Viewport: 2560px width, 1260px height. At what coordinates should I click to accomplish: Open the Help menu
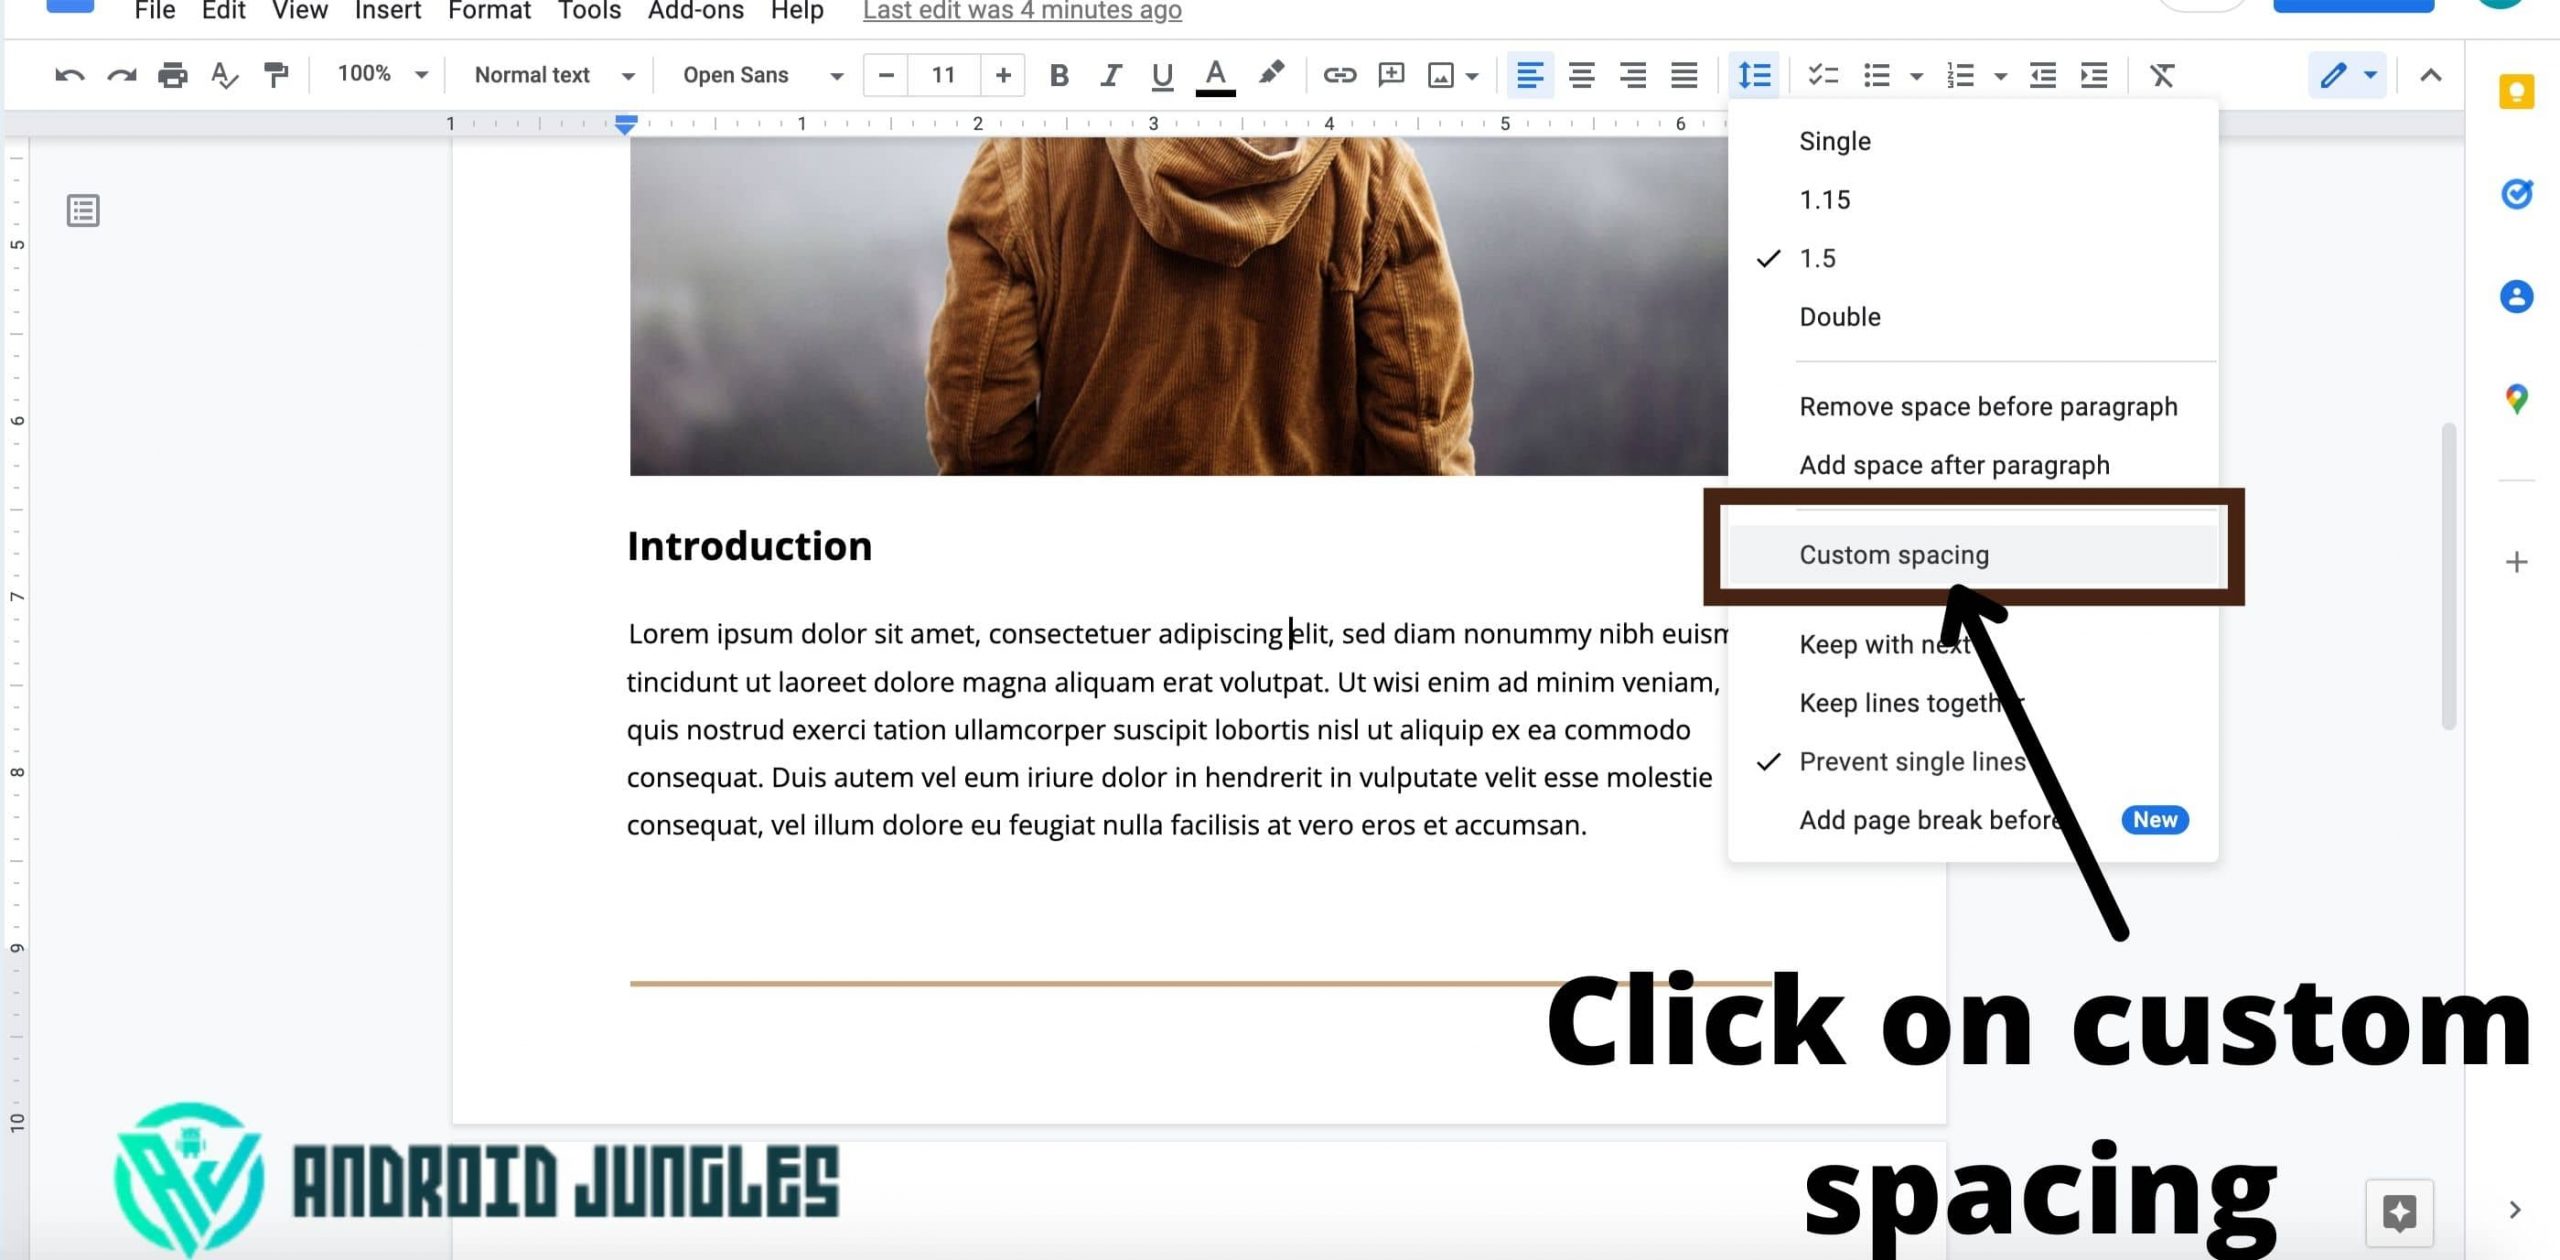[x=797, y=11]
